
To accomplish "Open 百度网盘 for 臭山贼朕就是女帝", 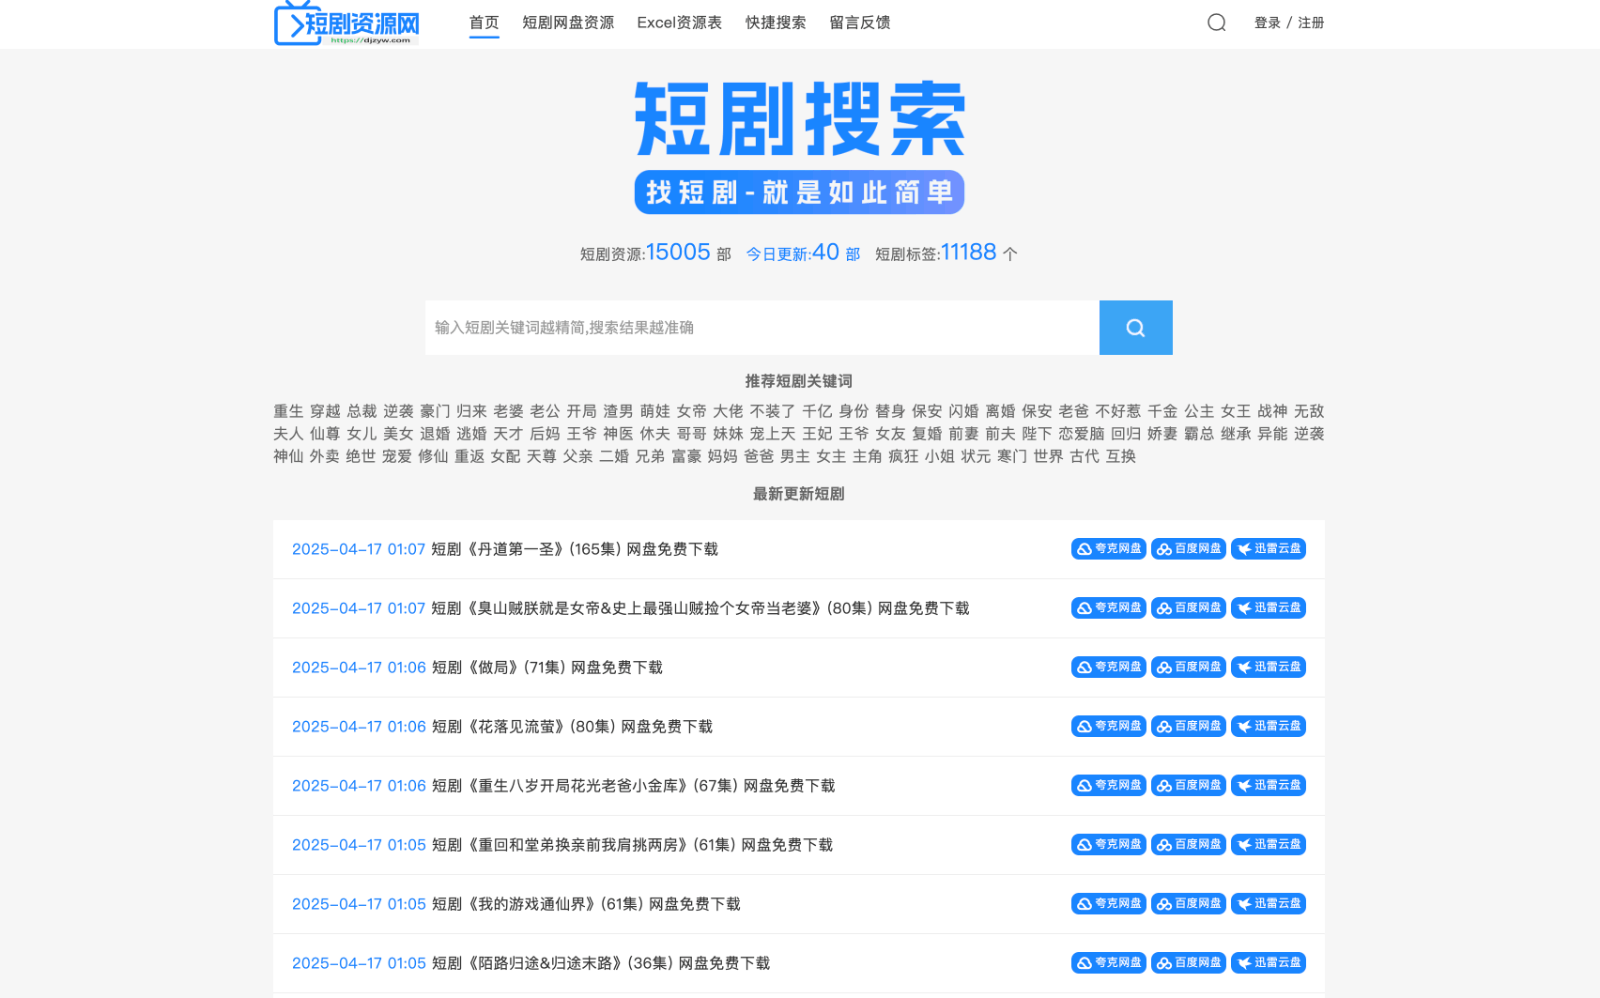I will tap(1188, 607).
